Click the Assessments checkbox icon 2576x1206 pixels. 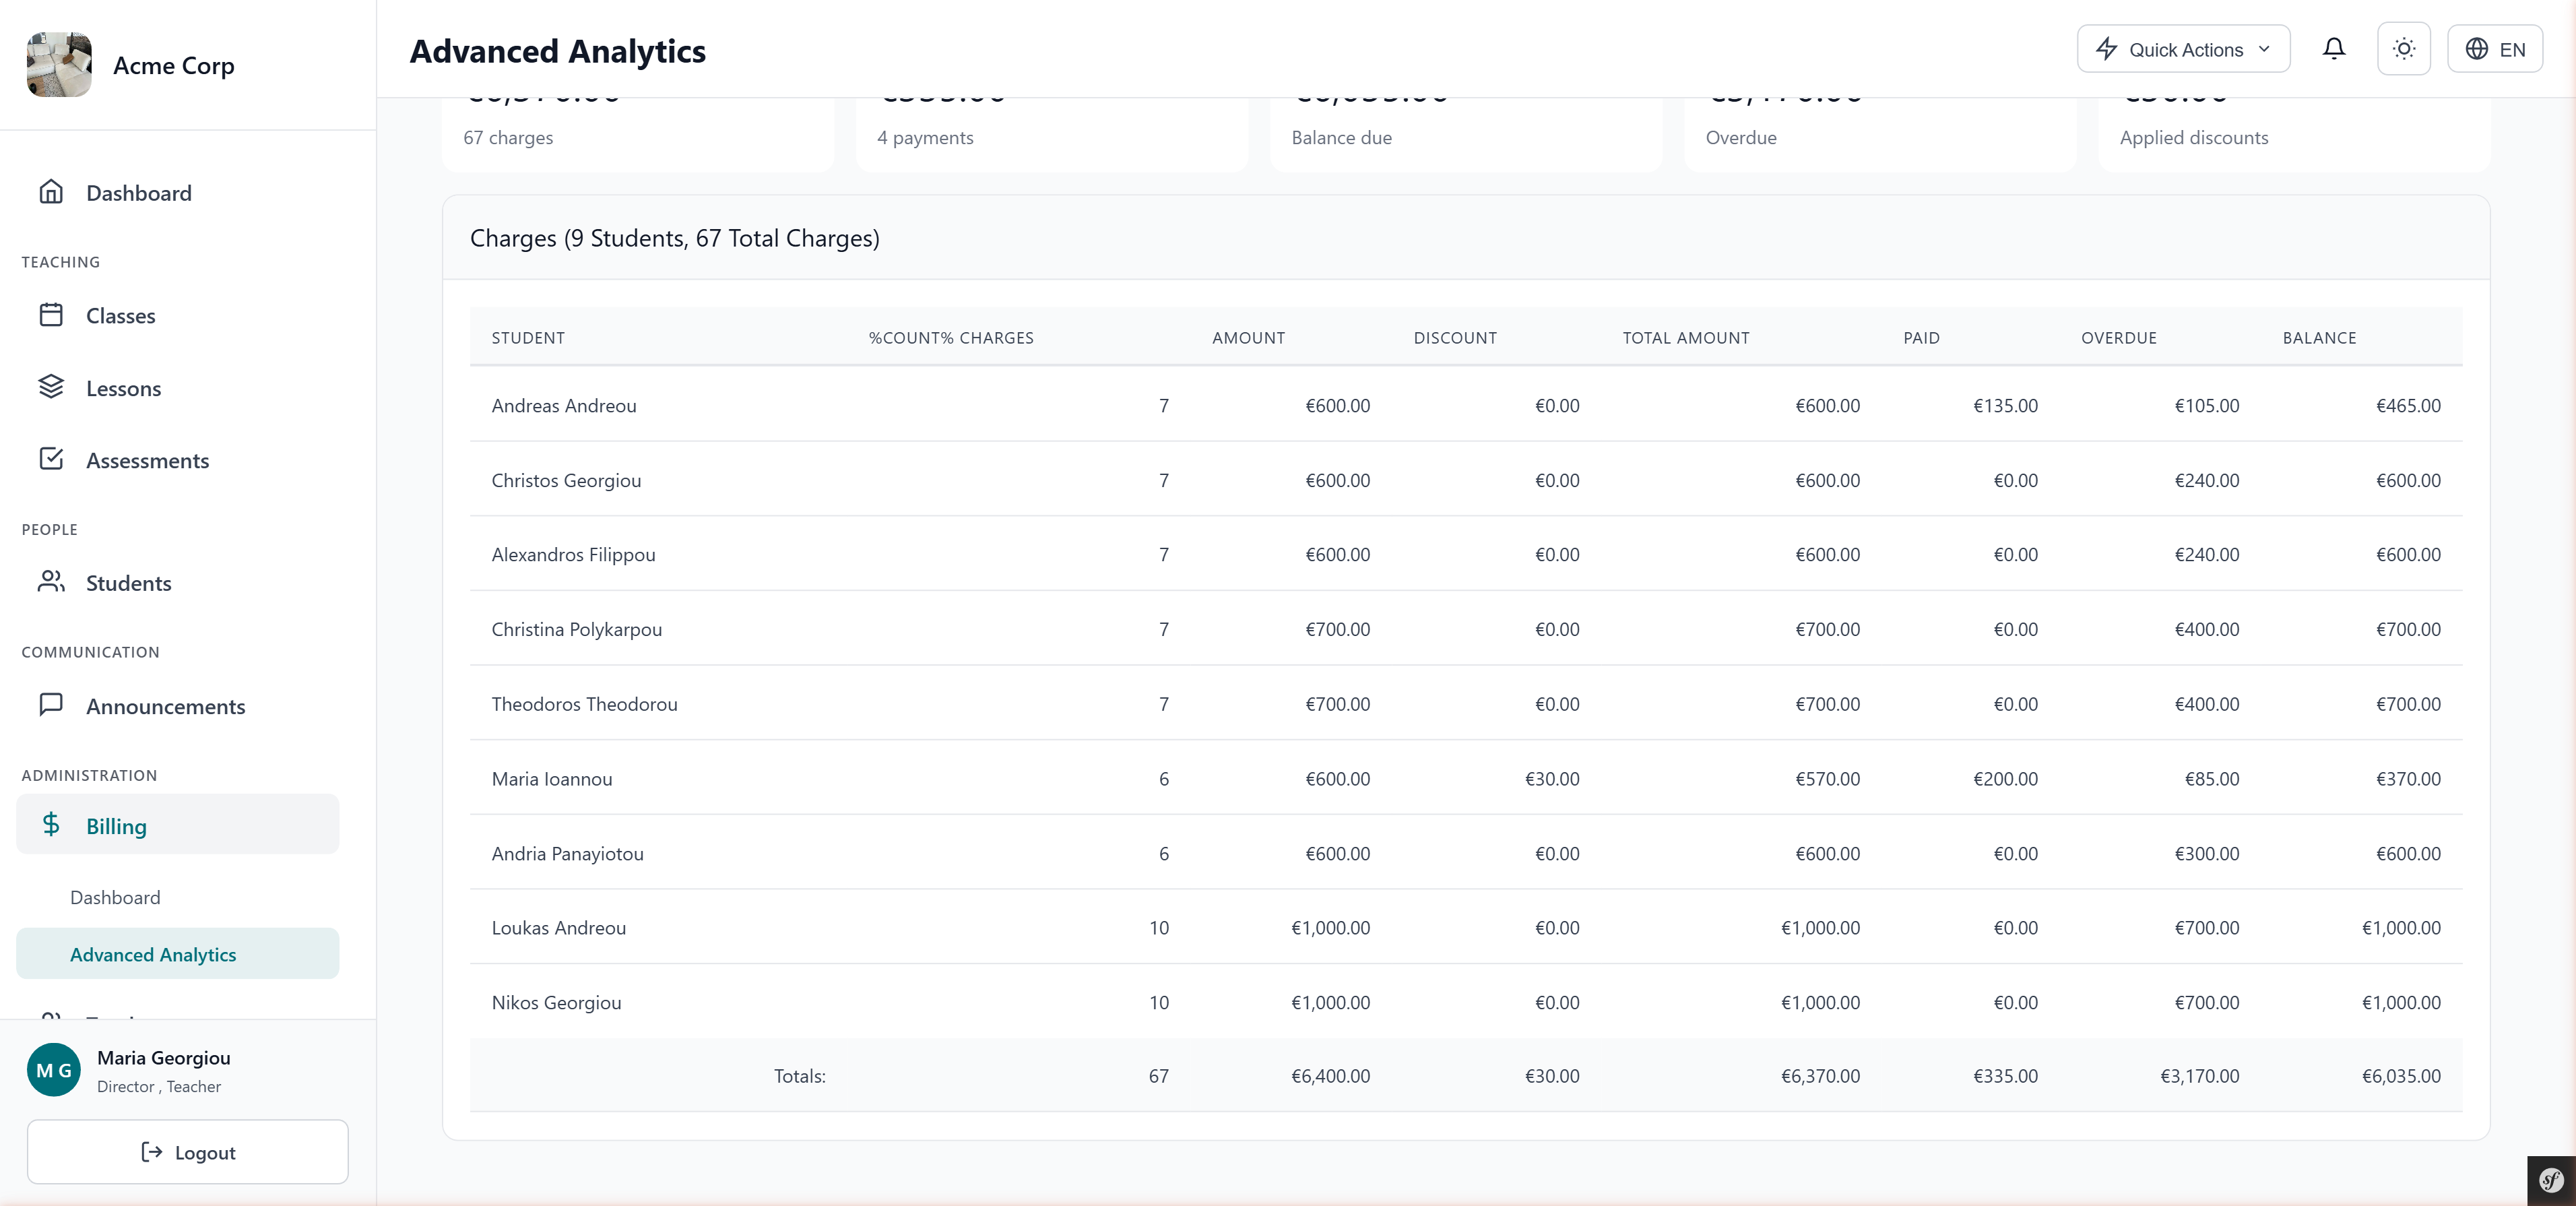51,459
